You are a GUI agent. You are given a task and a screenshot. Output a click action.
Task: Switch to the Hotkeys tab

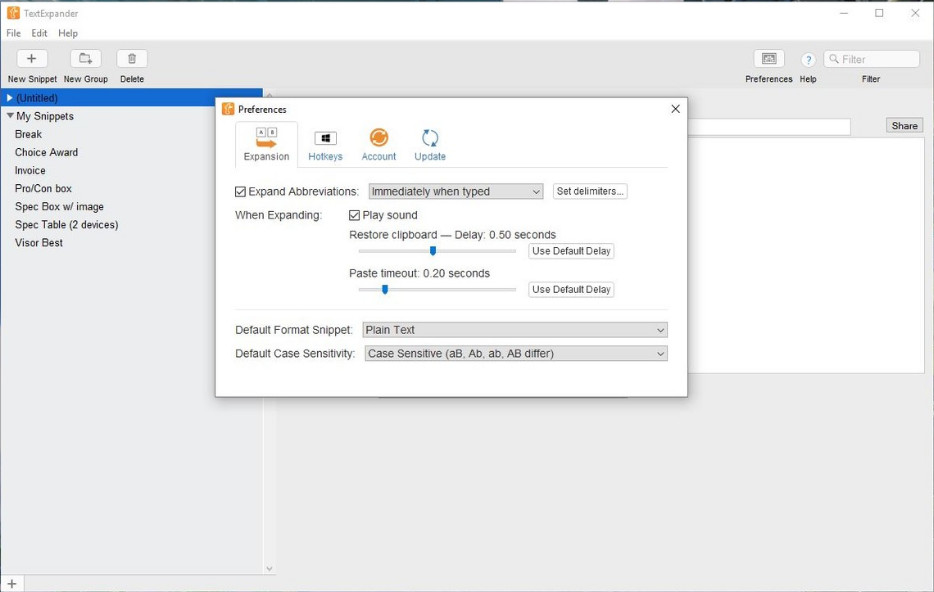pyautogui.click(x=325, y=145)
